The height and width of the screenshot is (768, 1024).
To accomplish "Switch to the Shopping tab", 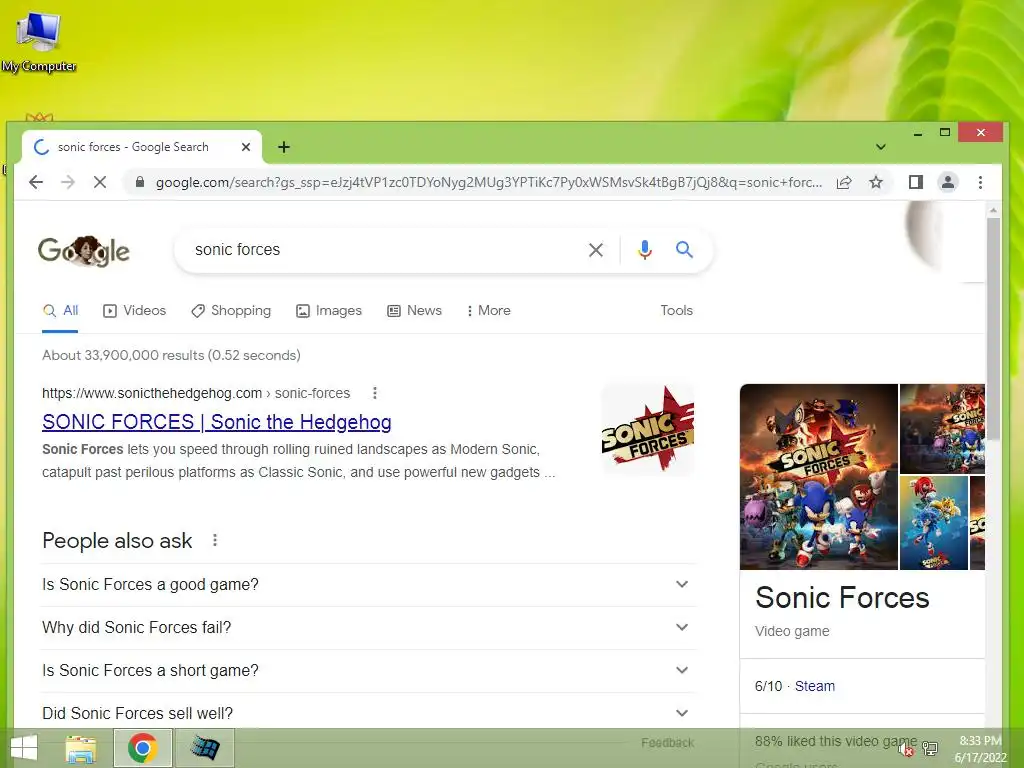I will point(231,311).
